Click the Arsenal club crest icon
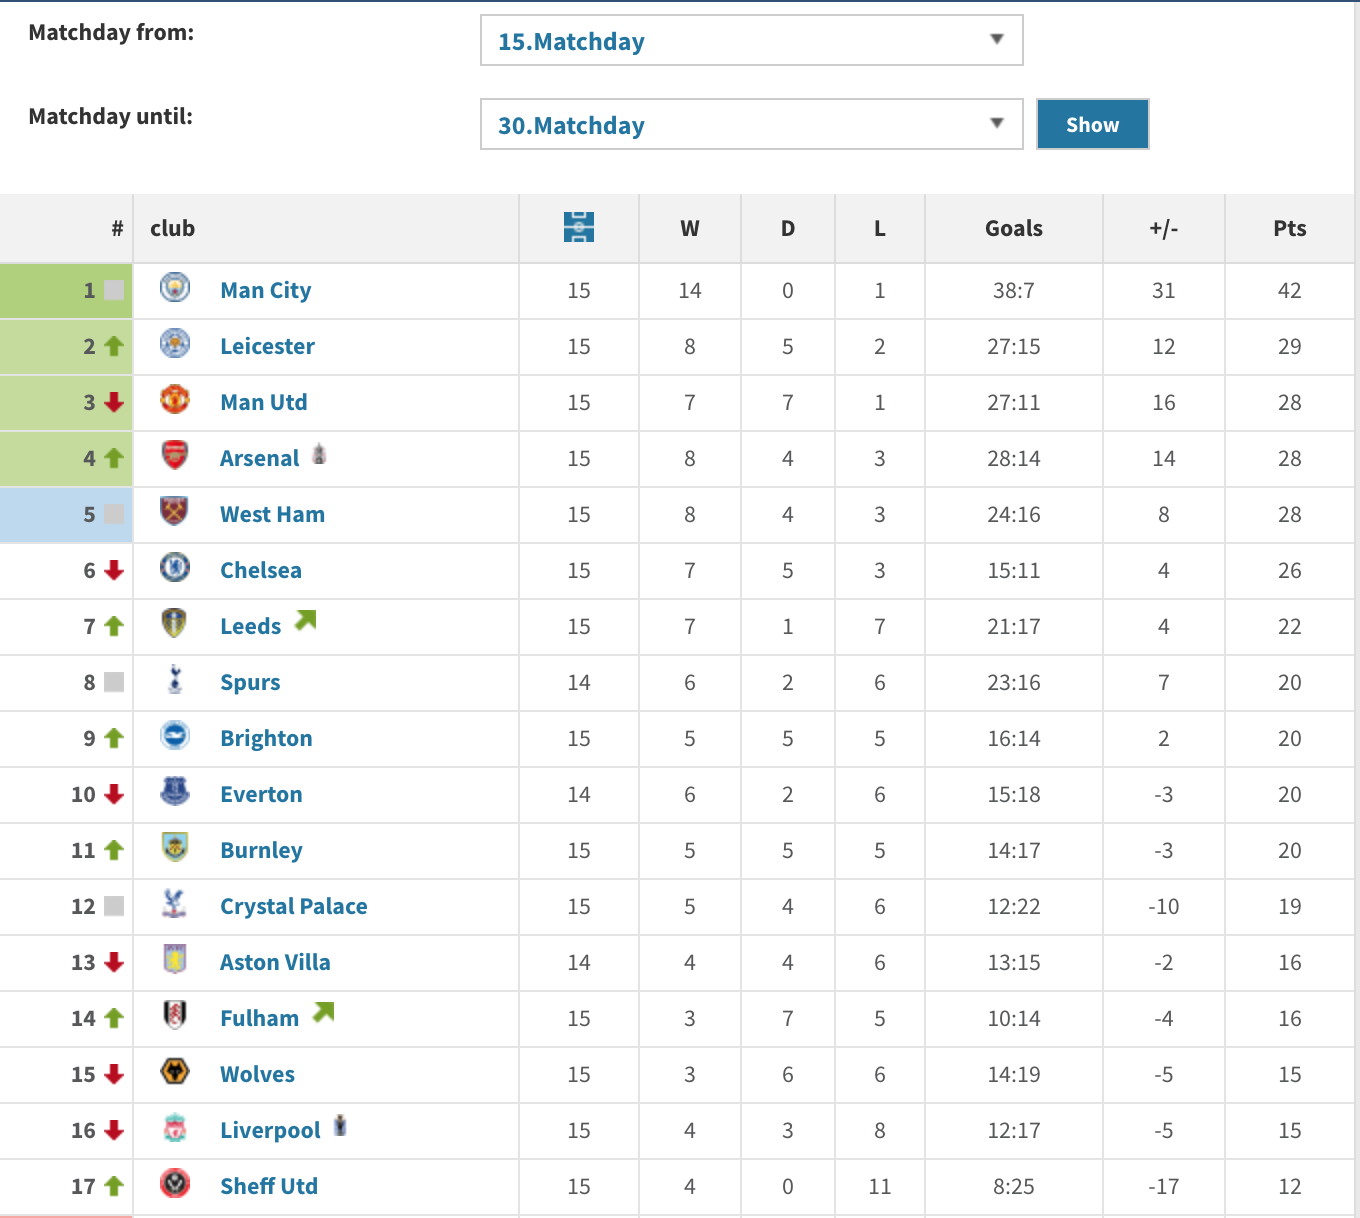Viewport: 1360px width, 1218px height. click(175, 456)
